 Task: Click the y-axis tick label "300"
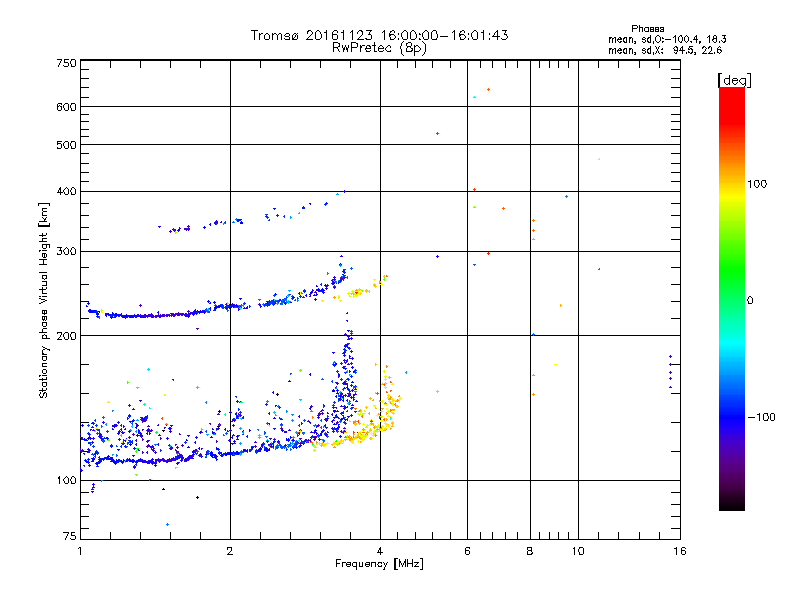(x=66, y=251)
